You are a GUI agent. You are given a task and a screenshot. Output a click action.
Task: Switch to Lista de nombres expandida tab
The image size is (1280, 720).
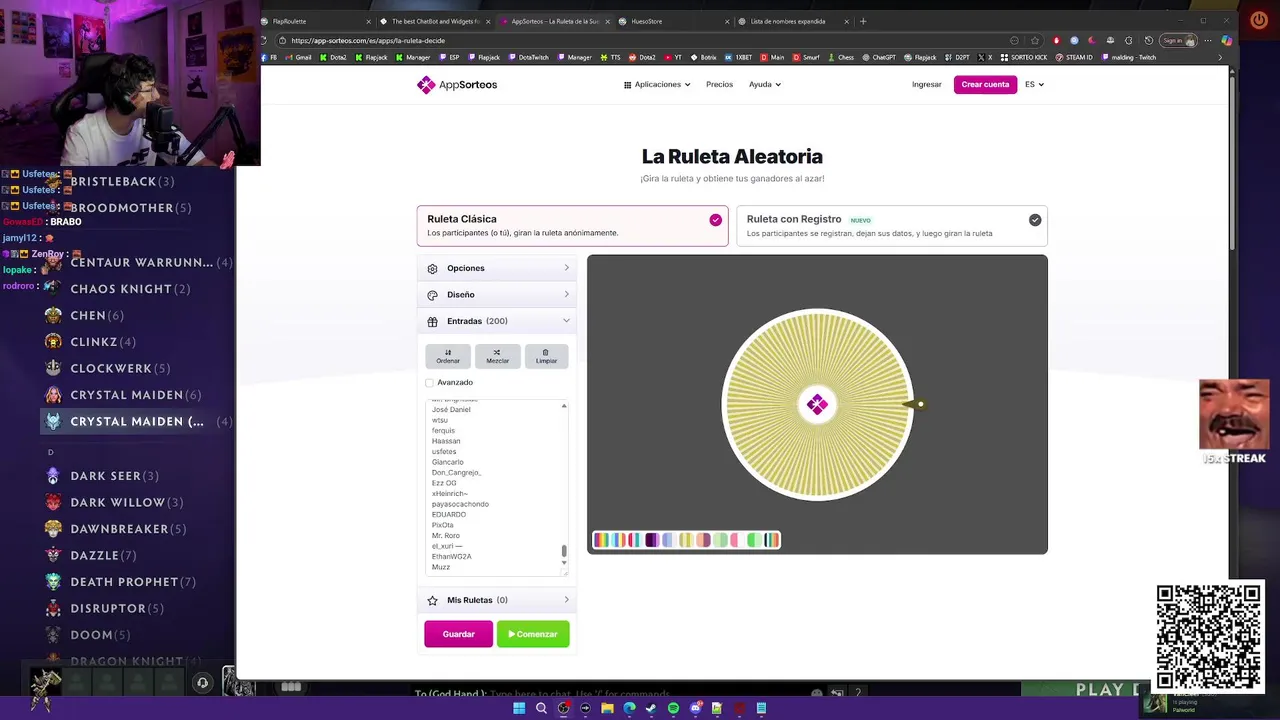coord(792,21)
